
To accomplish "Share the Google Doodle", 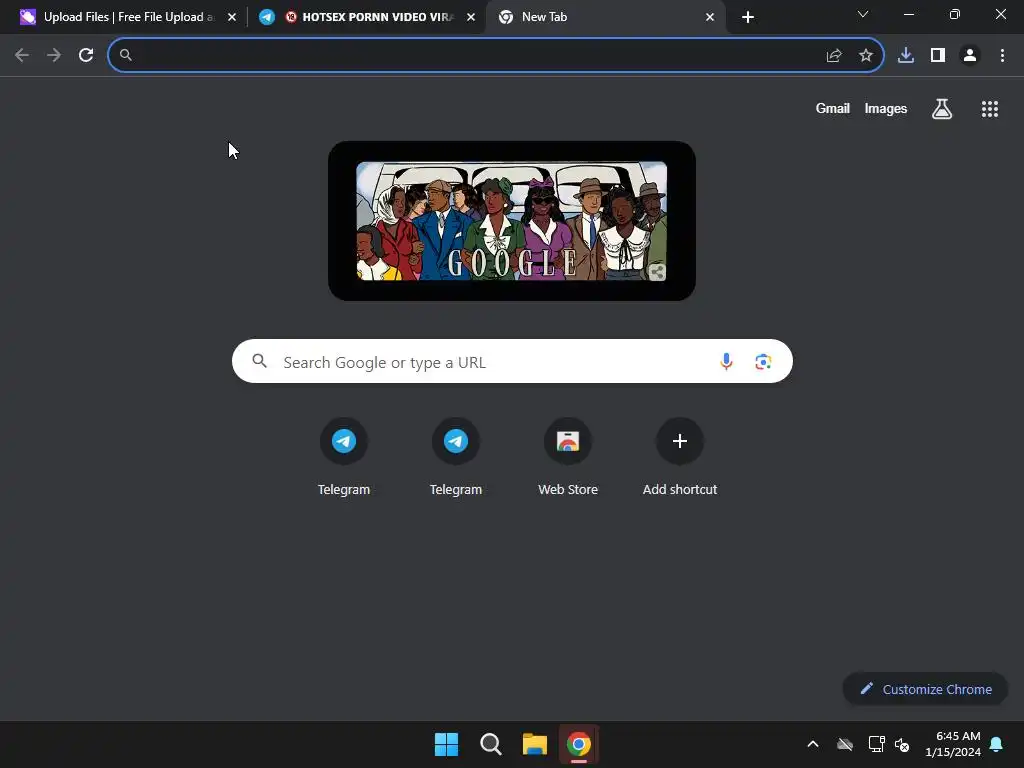I will pyautogui.click(x=657, y=272).
